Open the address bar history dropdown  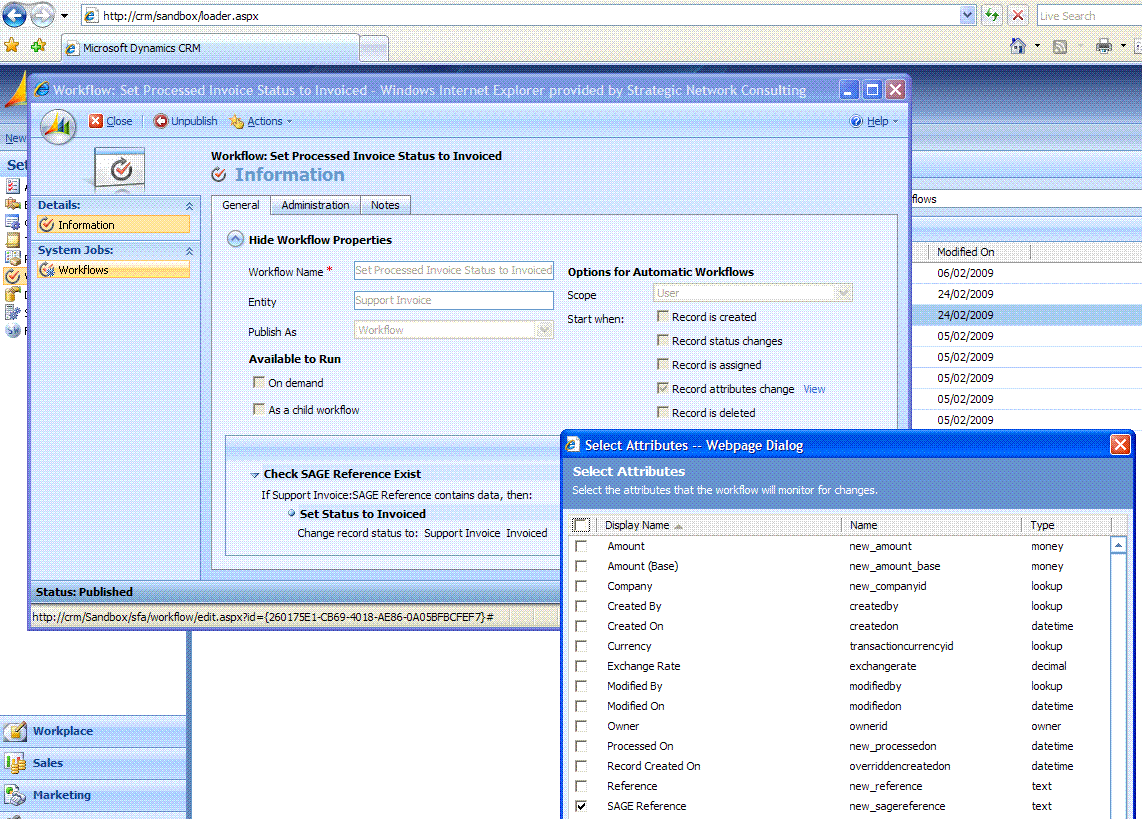[x=967, y=15]
